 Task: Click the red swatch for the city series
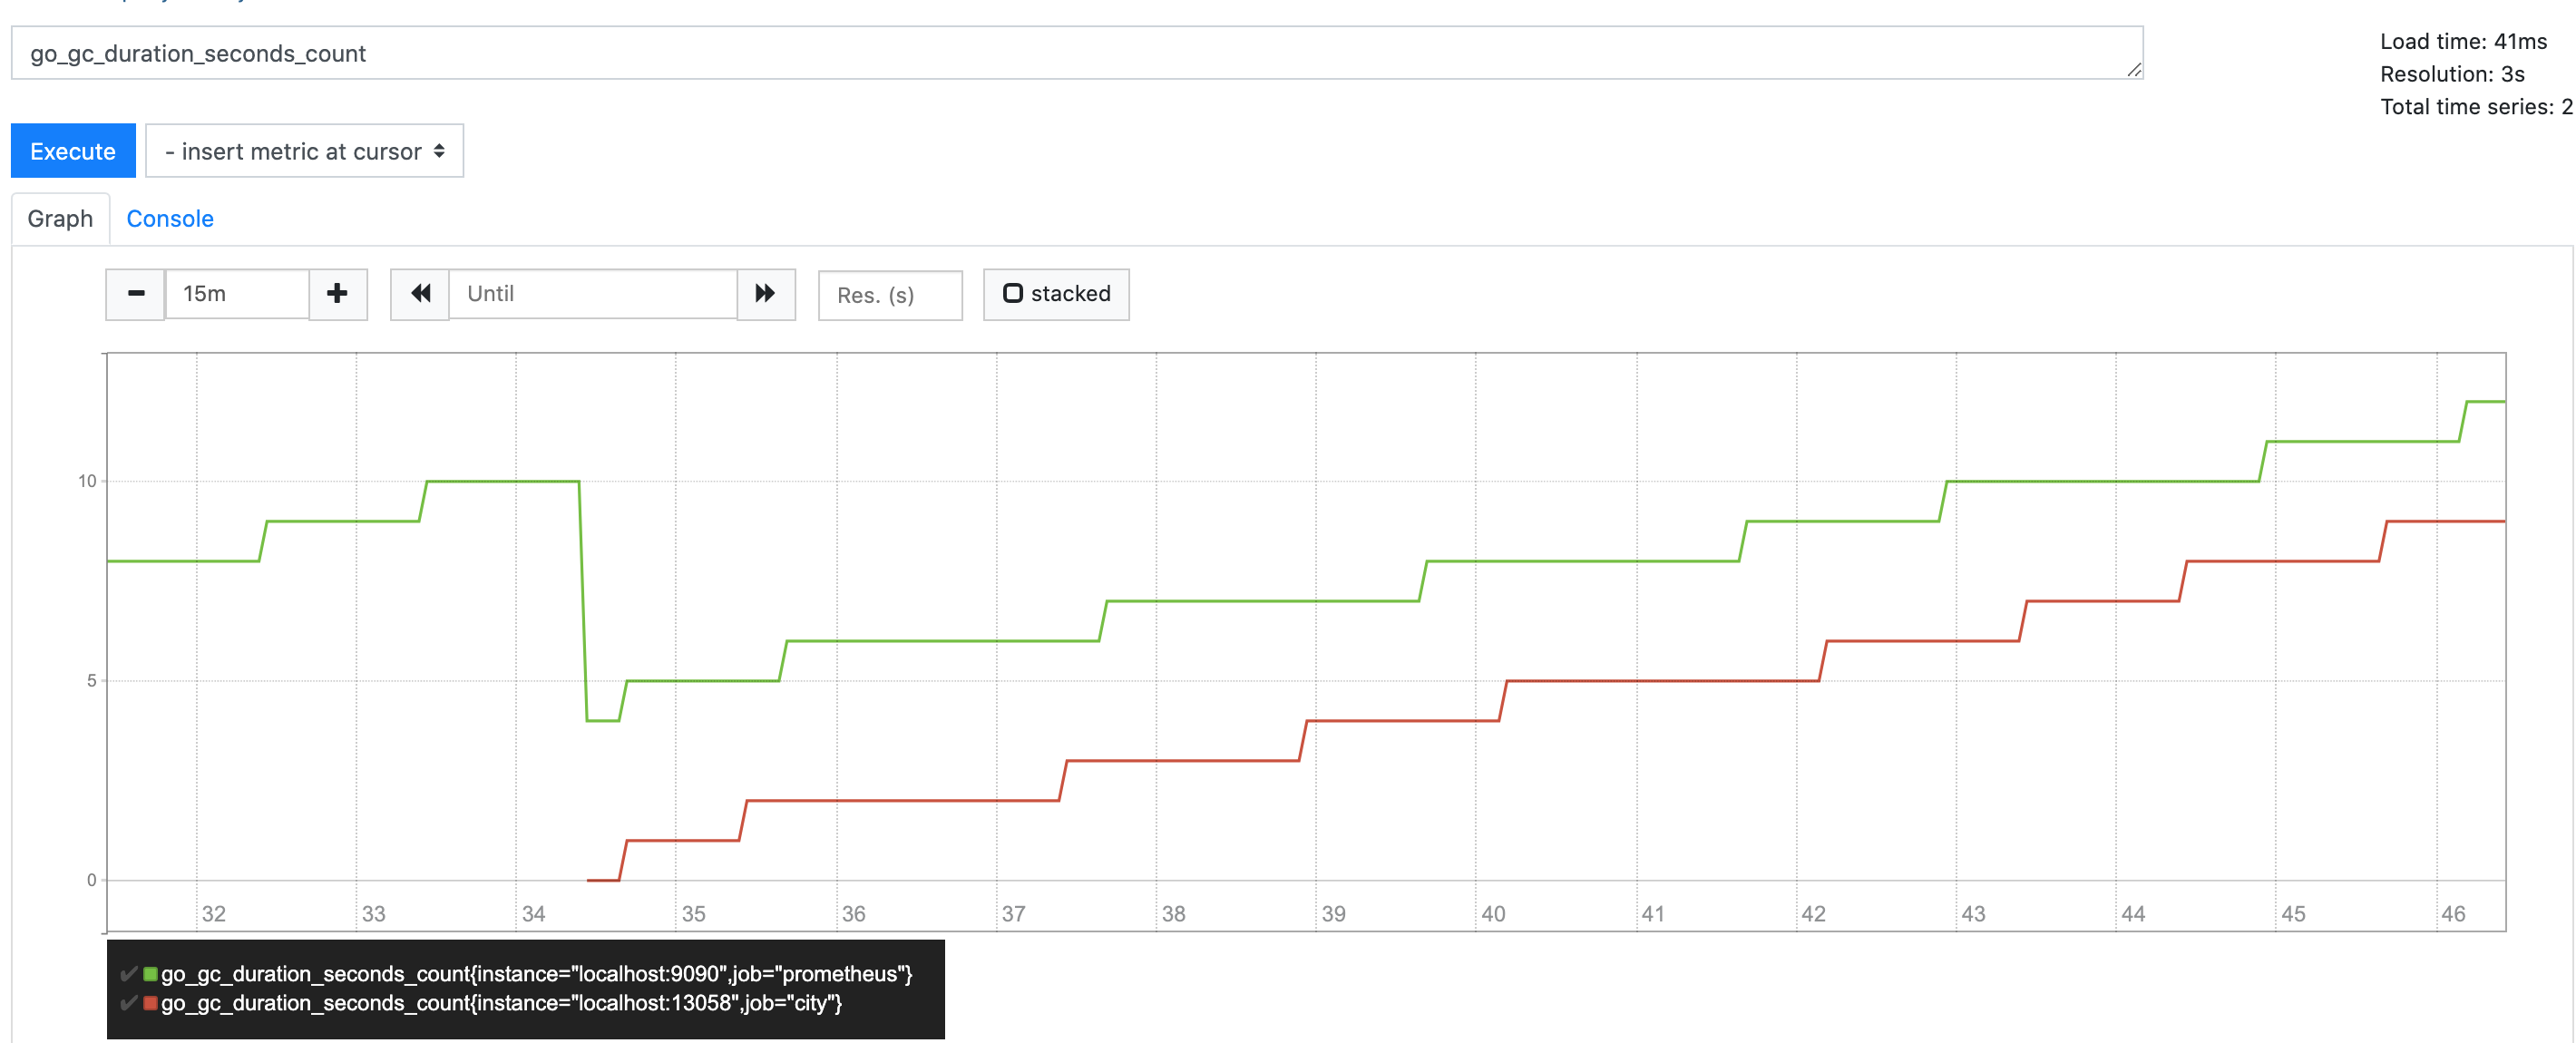(x=150, y=1003)
